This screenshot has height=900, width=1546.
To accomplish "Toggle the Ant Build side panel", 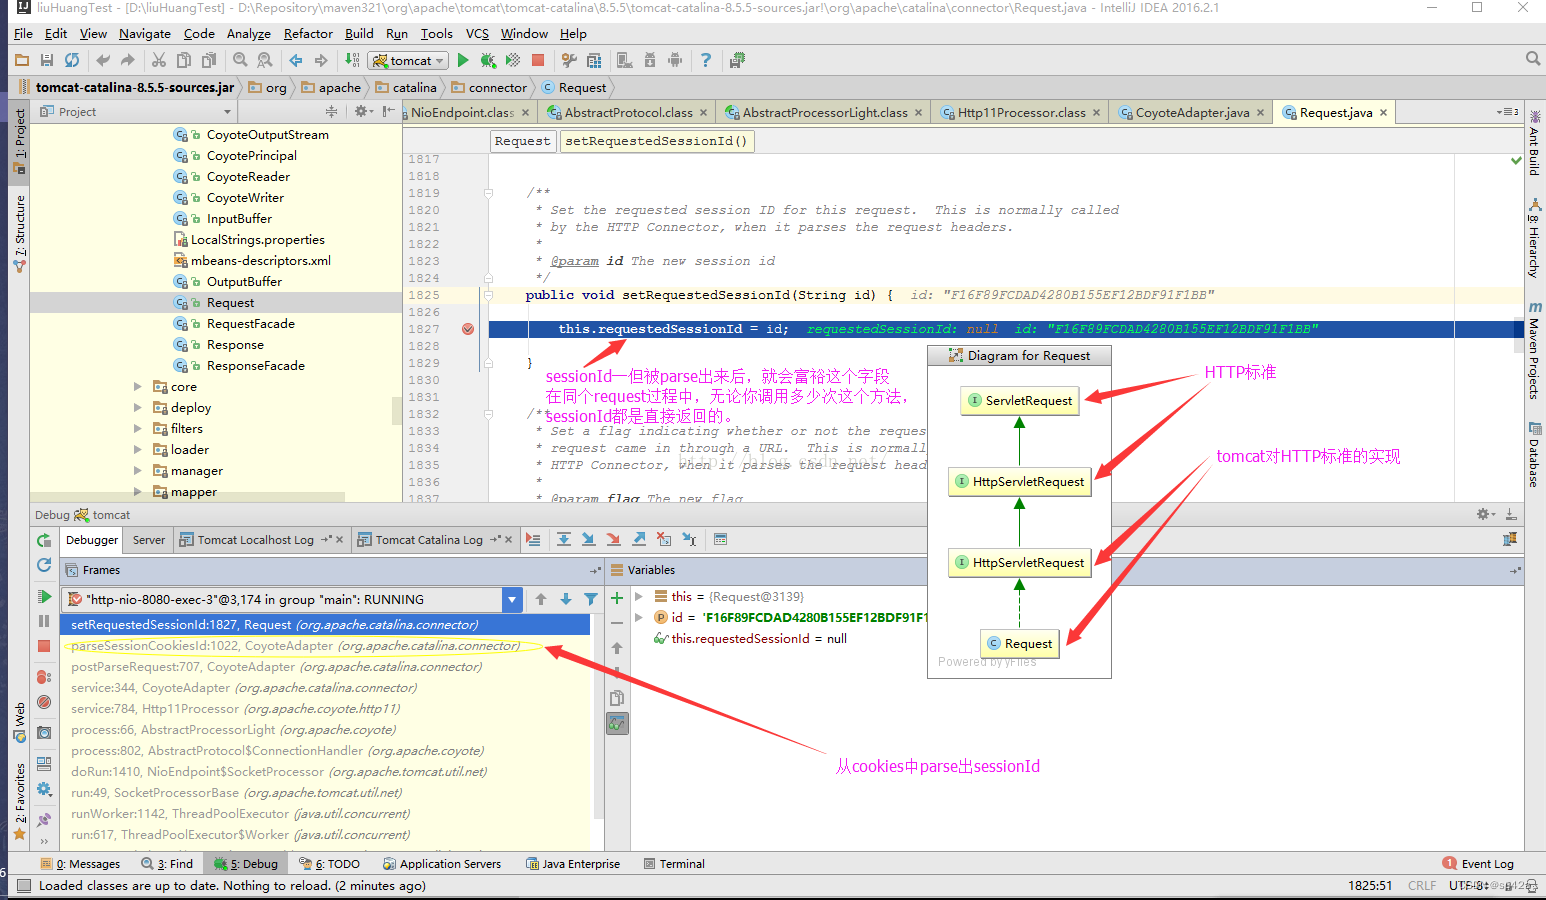I will (x=1535, y=144).
